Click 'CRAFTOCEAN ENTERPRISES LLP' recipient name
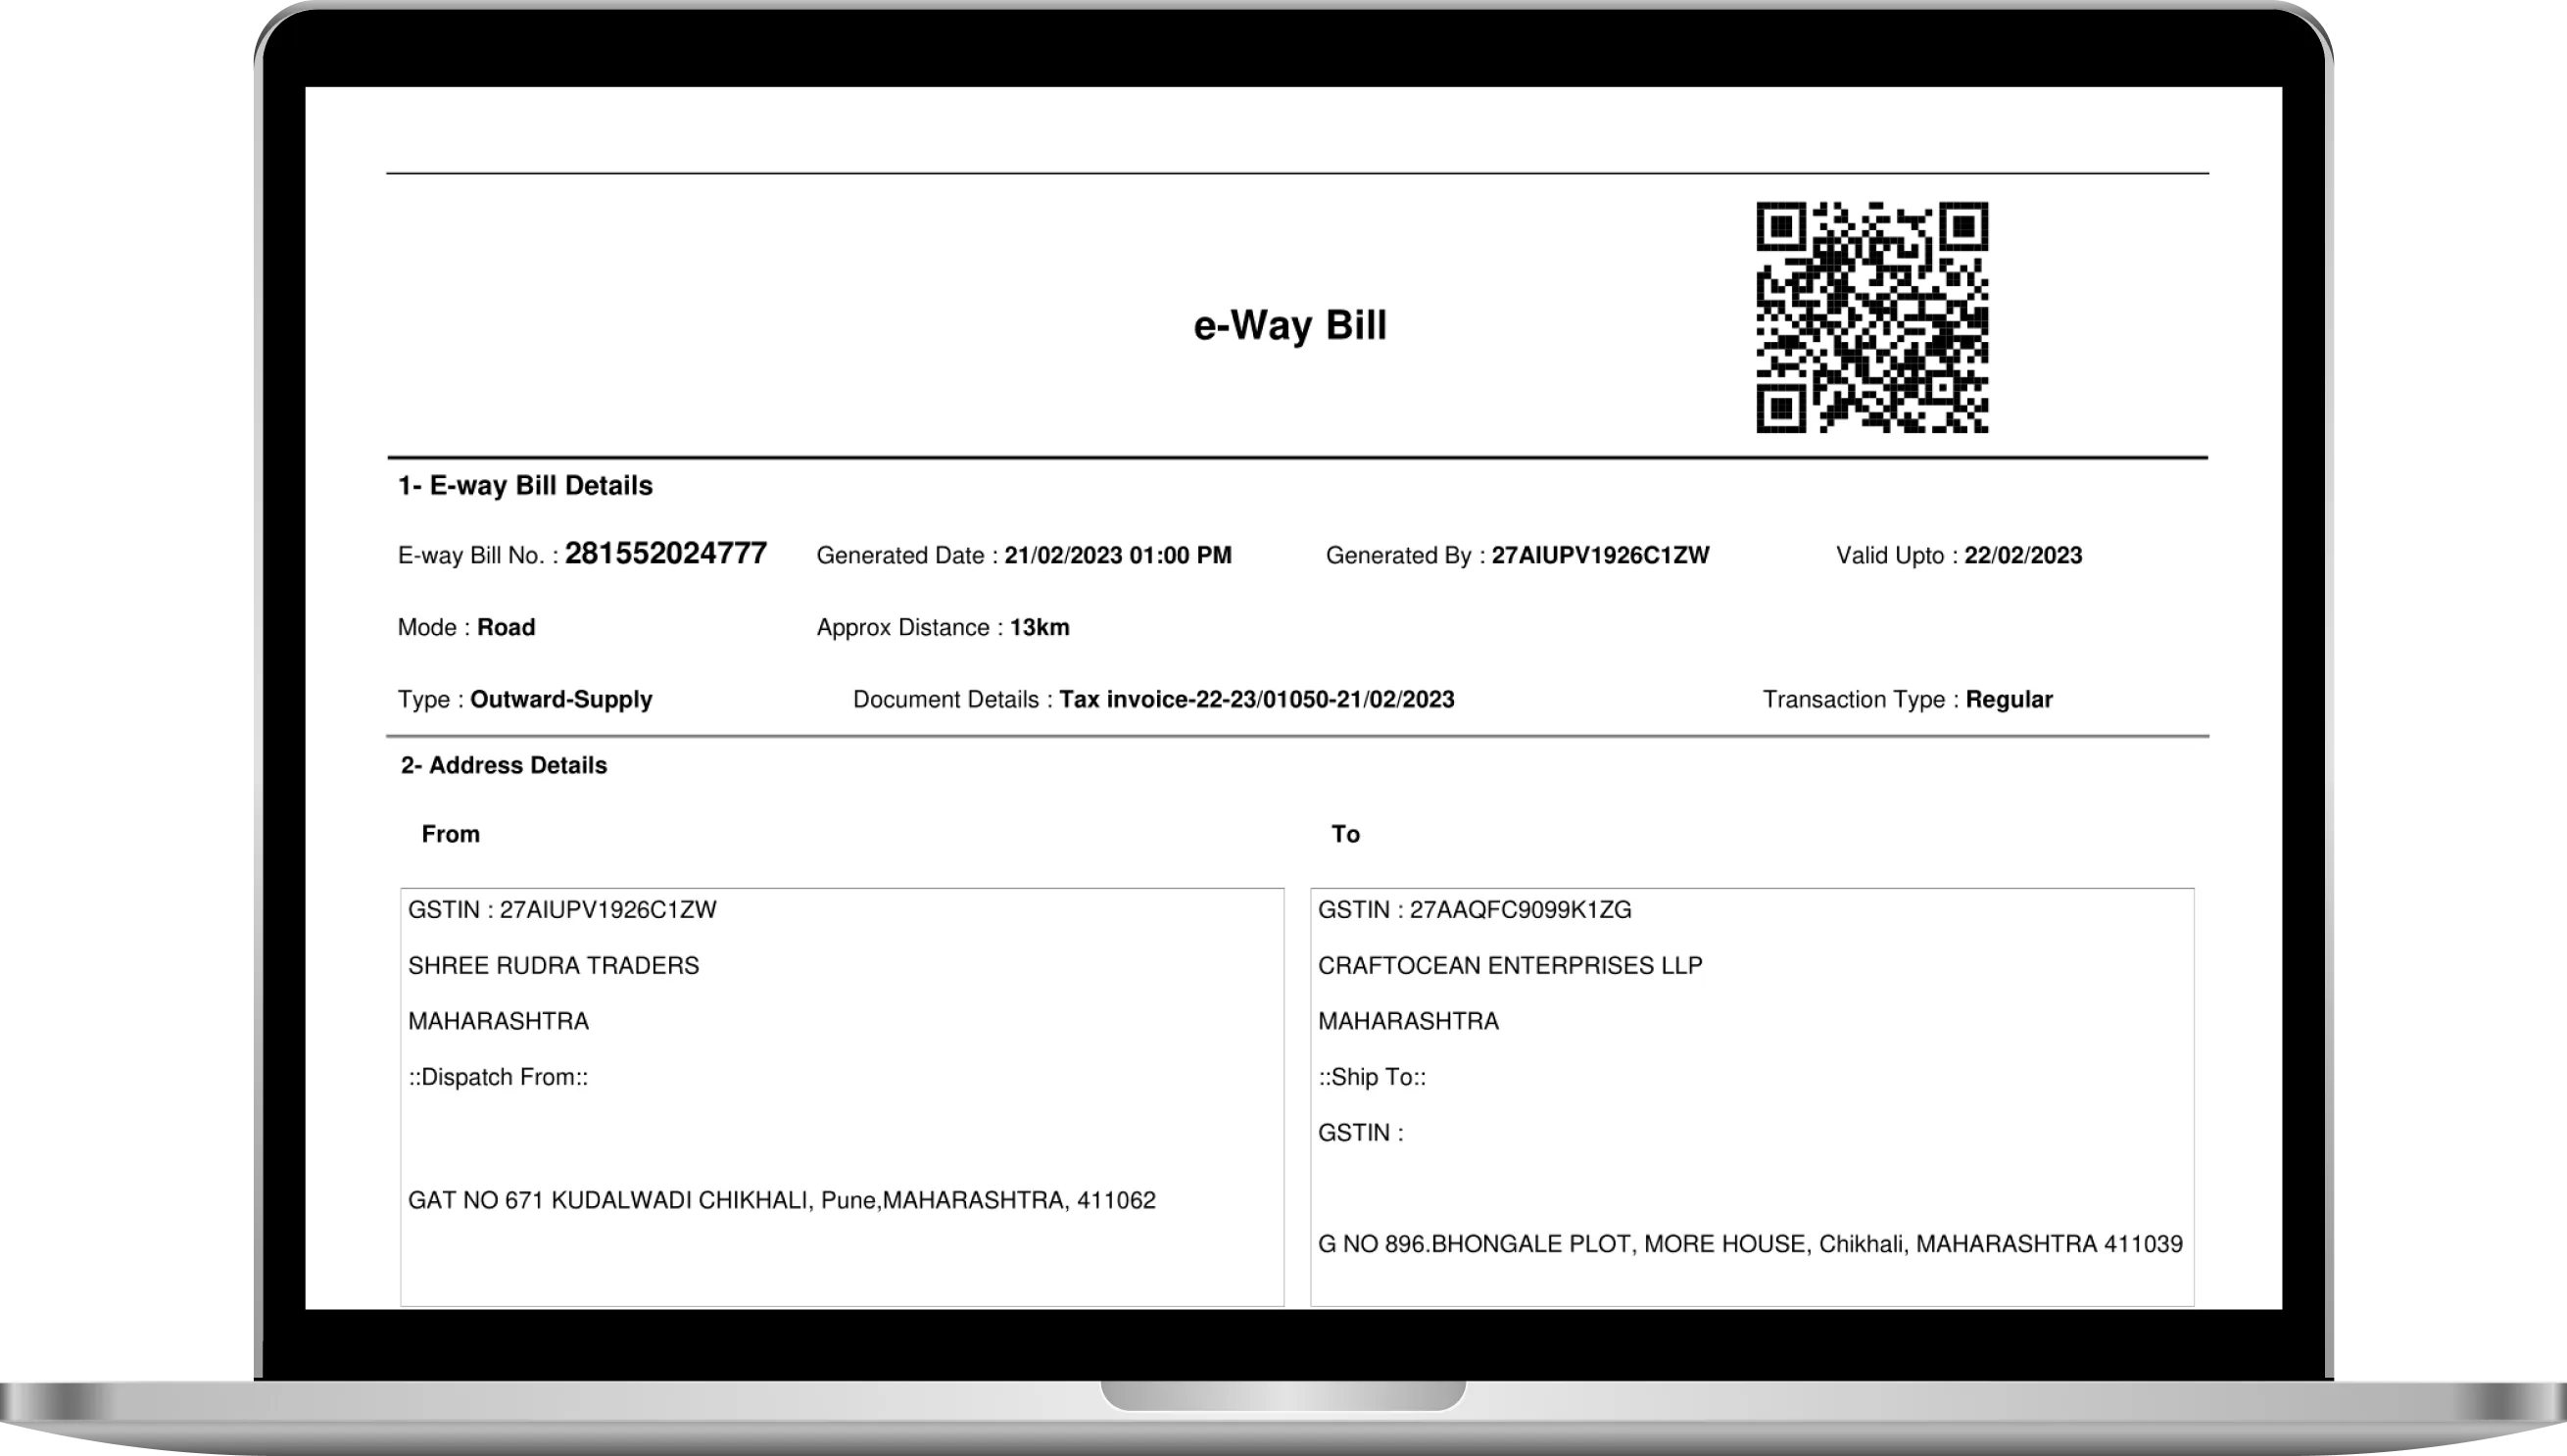2567x1456 pixels. [1510, 966]
